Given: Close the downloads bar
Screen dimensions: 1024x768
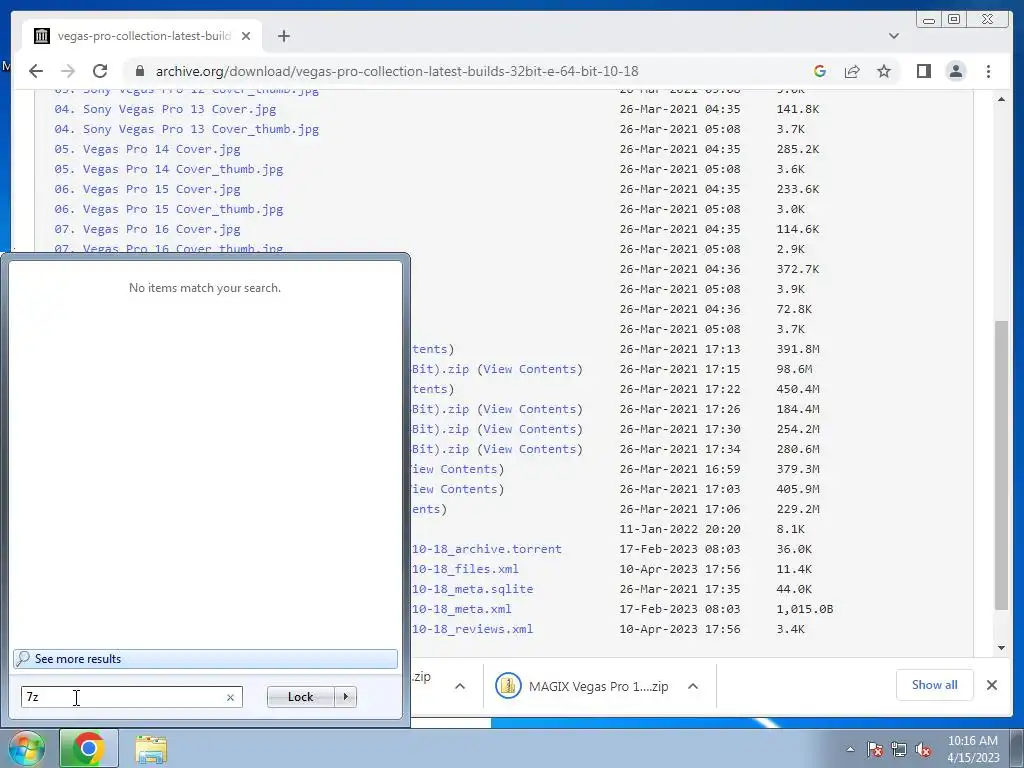Looking at the screenshot, I should point(992,685).
